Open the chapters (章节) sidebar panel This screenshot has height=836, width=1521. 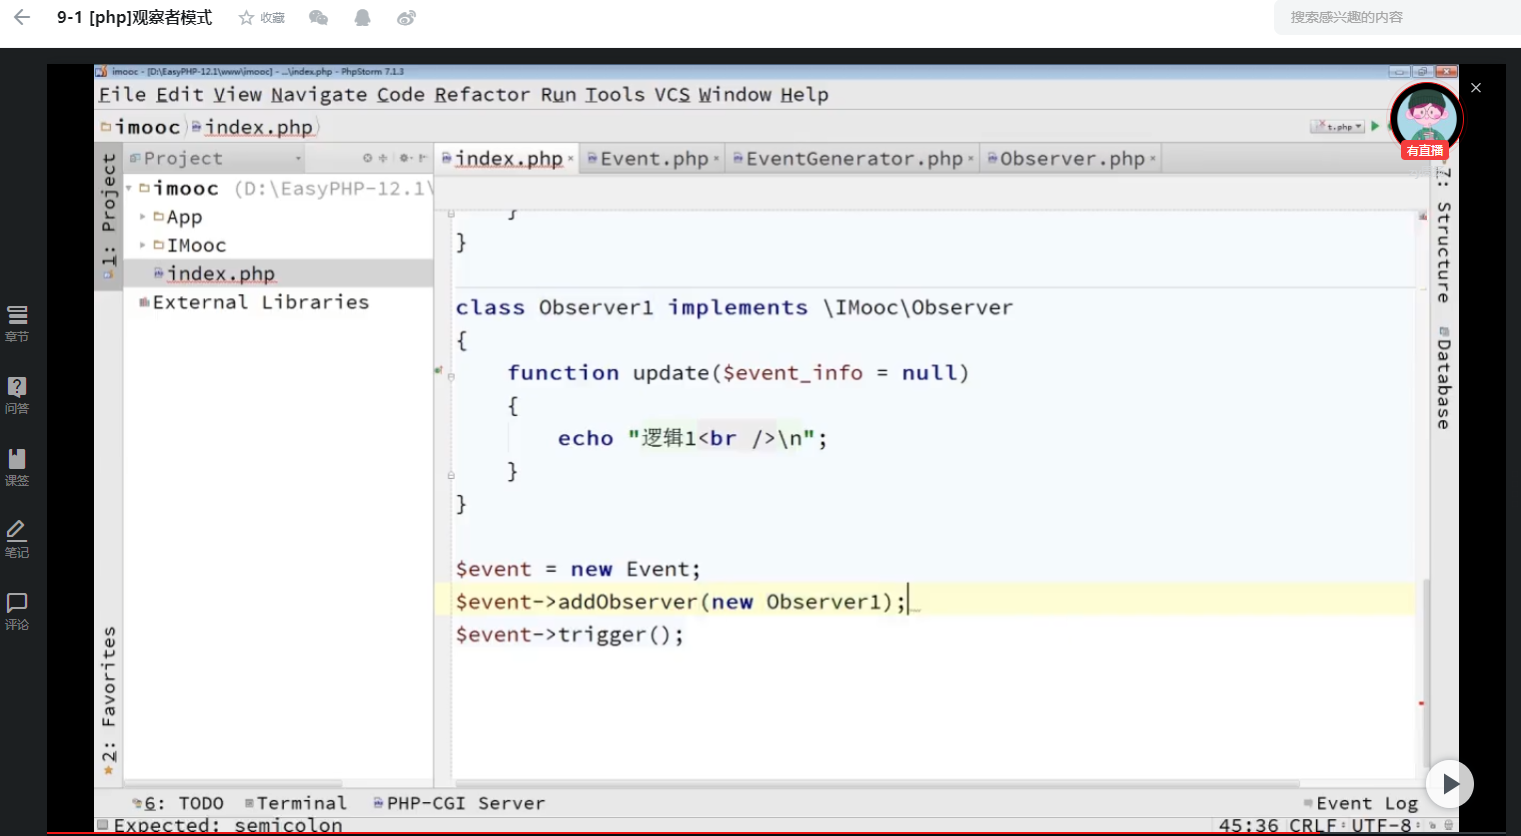[17, 324]
